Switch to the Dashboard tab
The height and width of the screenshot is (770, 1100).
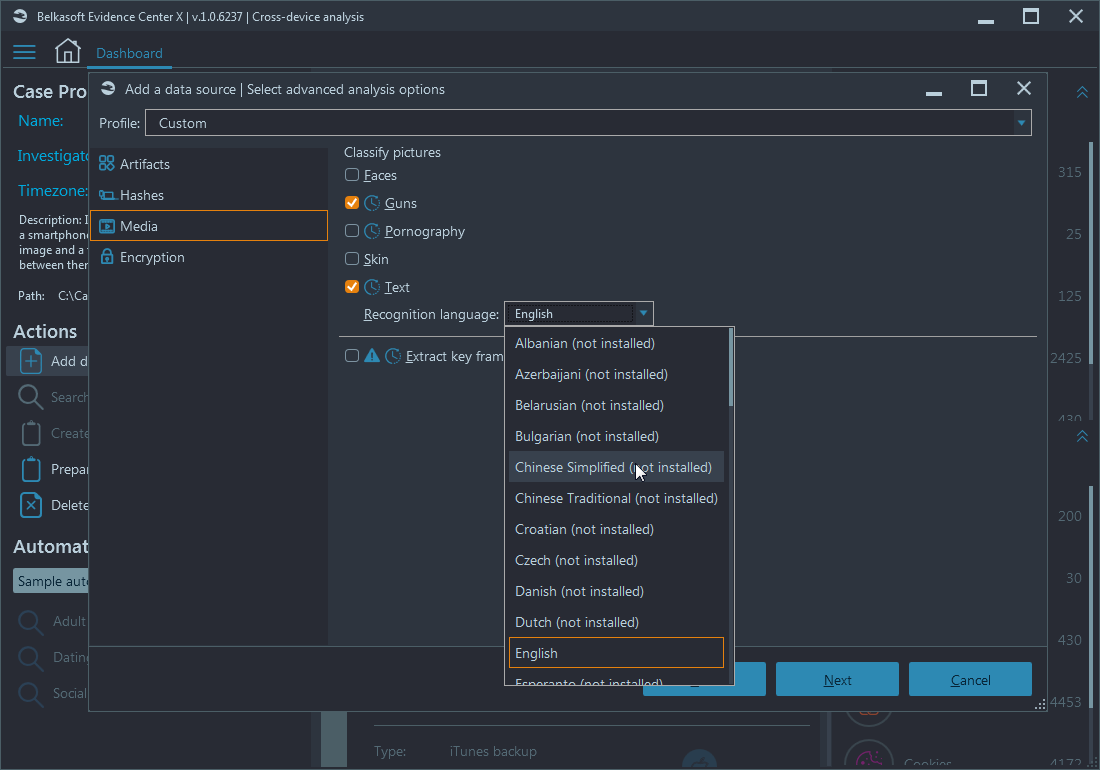(129, 53)
